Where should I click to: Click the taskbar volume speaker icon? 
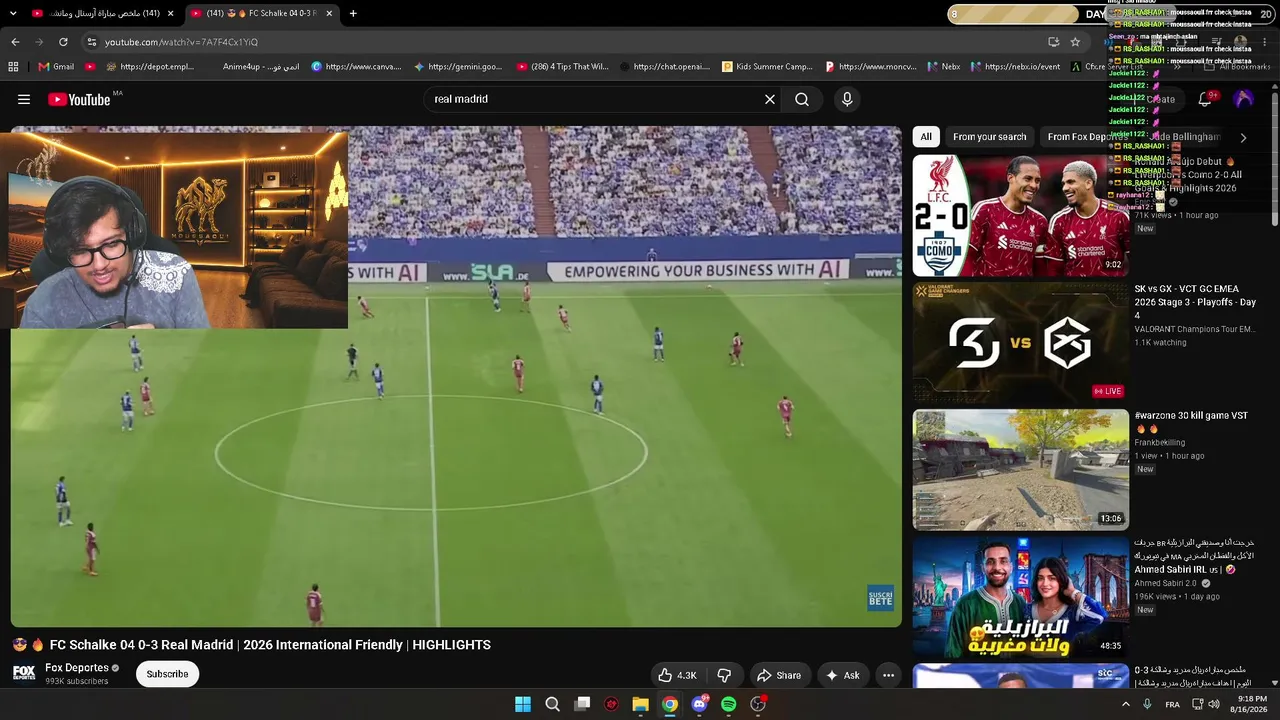coord(1214,704)
